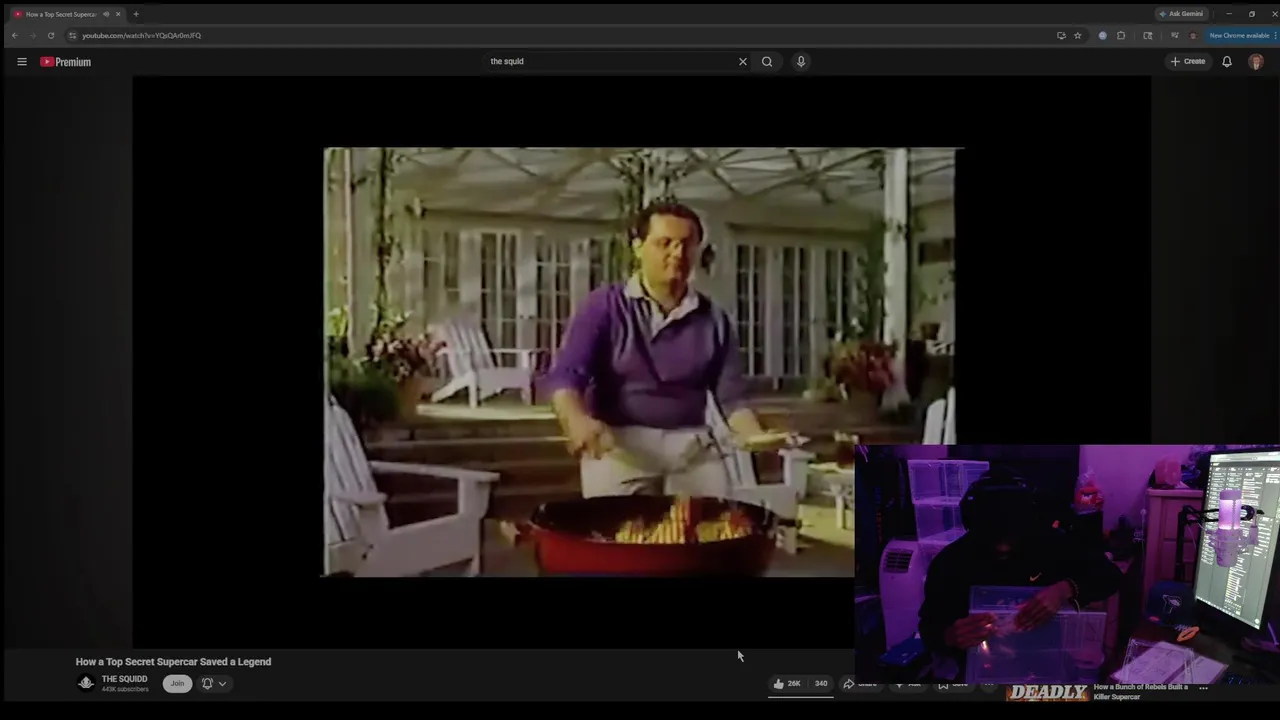Bookmark this page with the star icon
This screenshot has width=1280, height=720.
1078,36
